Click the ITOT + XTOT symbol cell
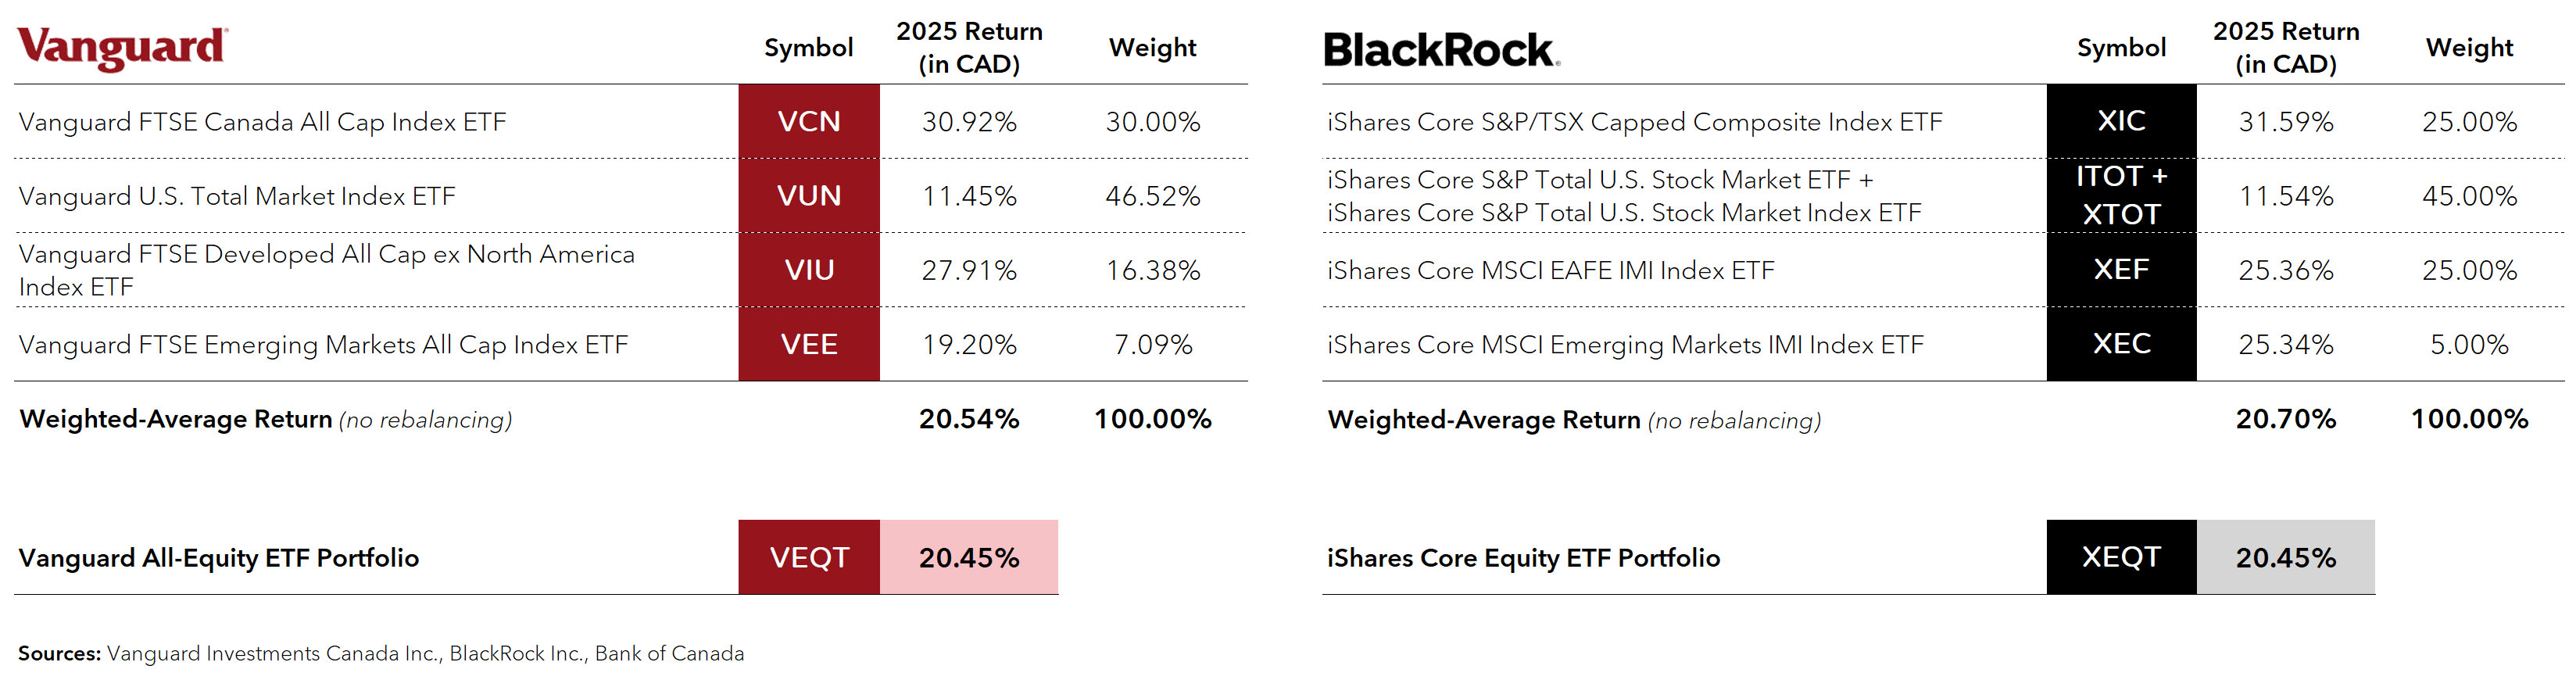The width and height of the screenshot is (2576, 680). click(2120, 195)
